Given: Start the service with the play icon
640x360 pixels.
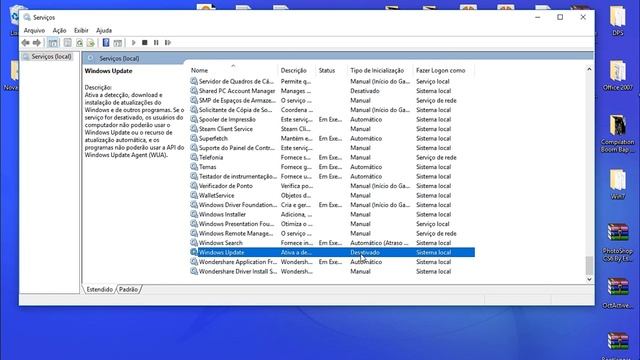Looking at the screenshot, I should pos(133,42).
